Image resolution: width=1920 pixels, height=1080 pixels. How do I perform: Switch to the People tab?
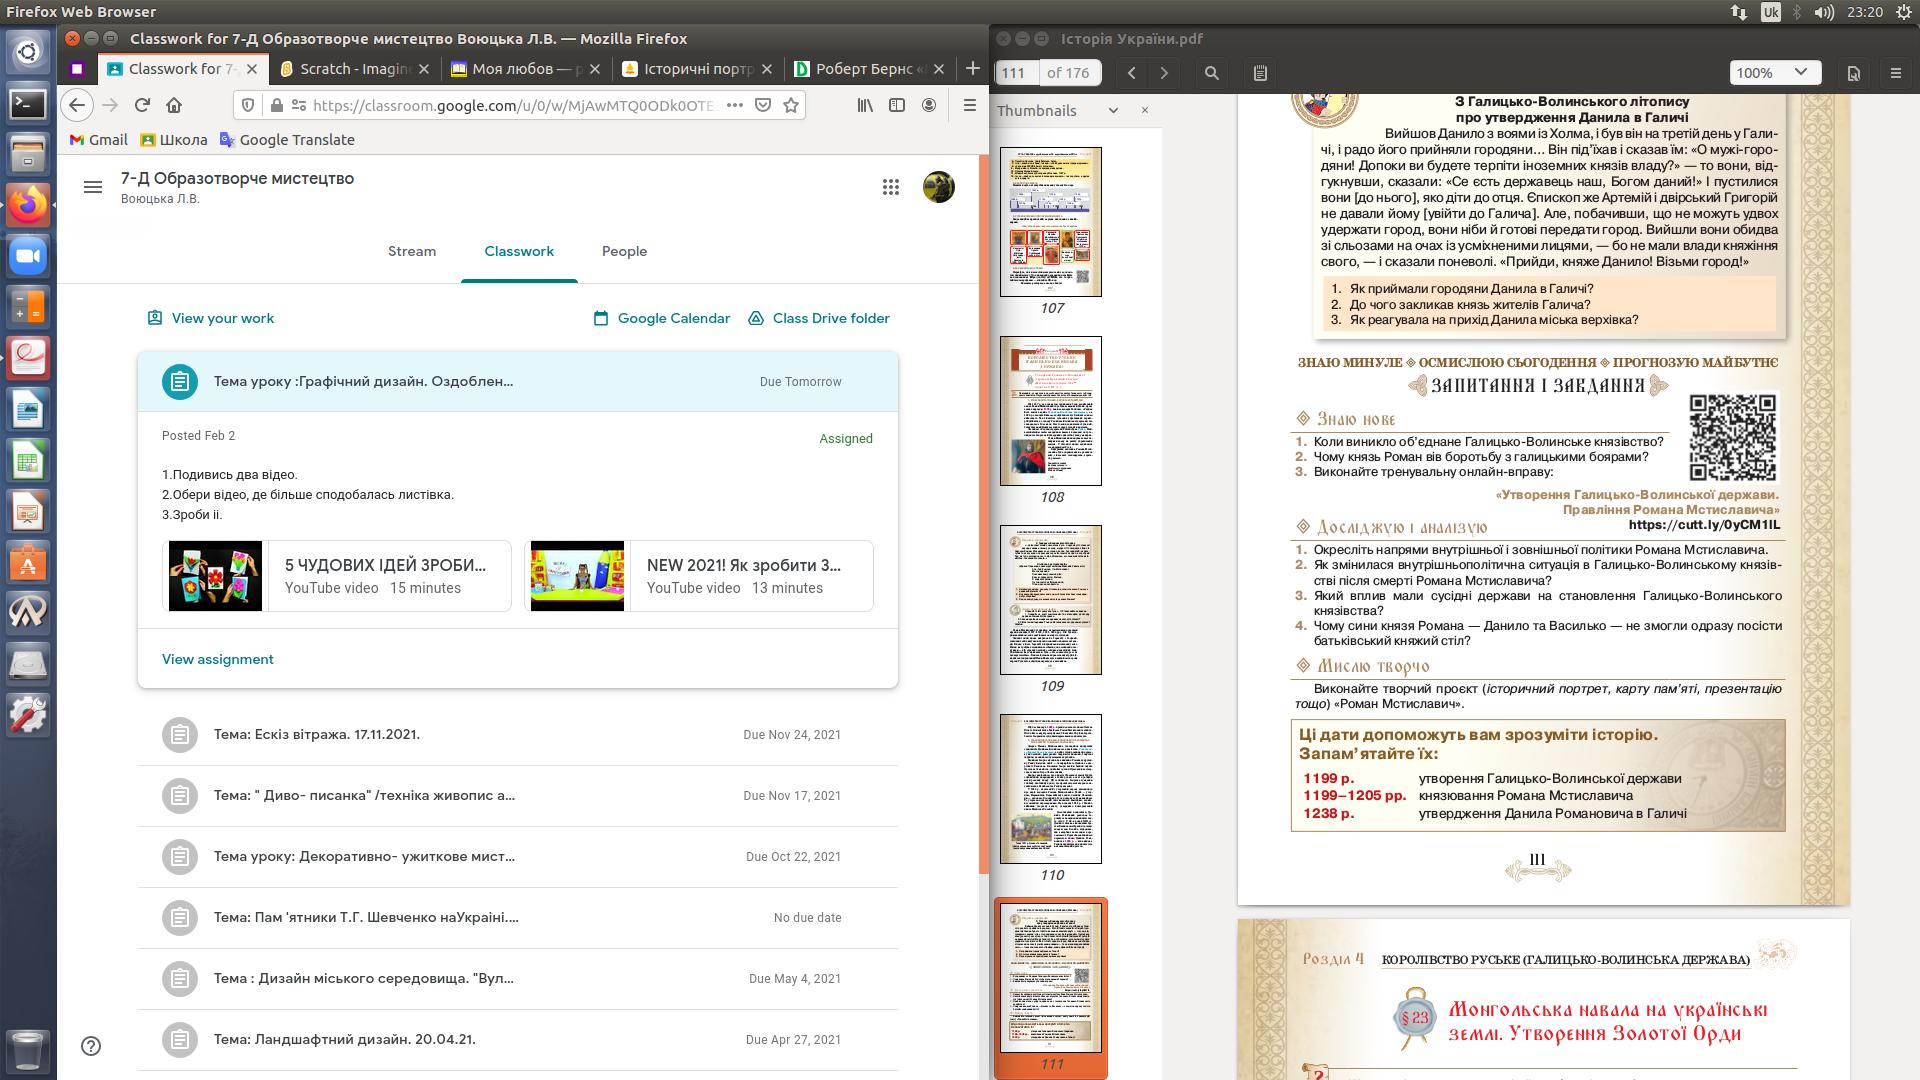[624, 251]
